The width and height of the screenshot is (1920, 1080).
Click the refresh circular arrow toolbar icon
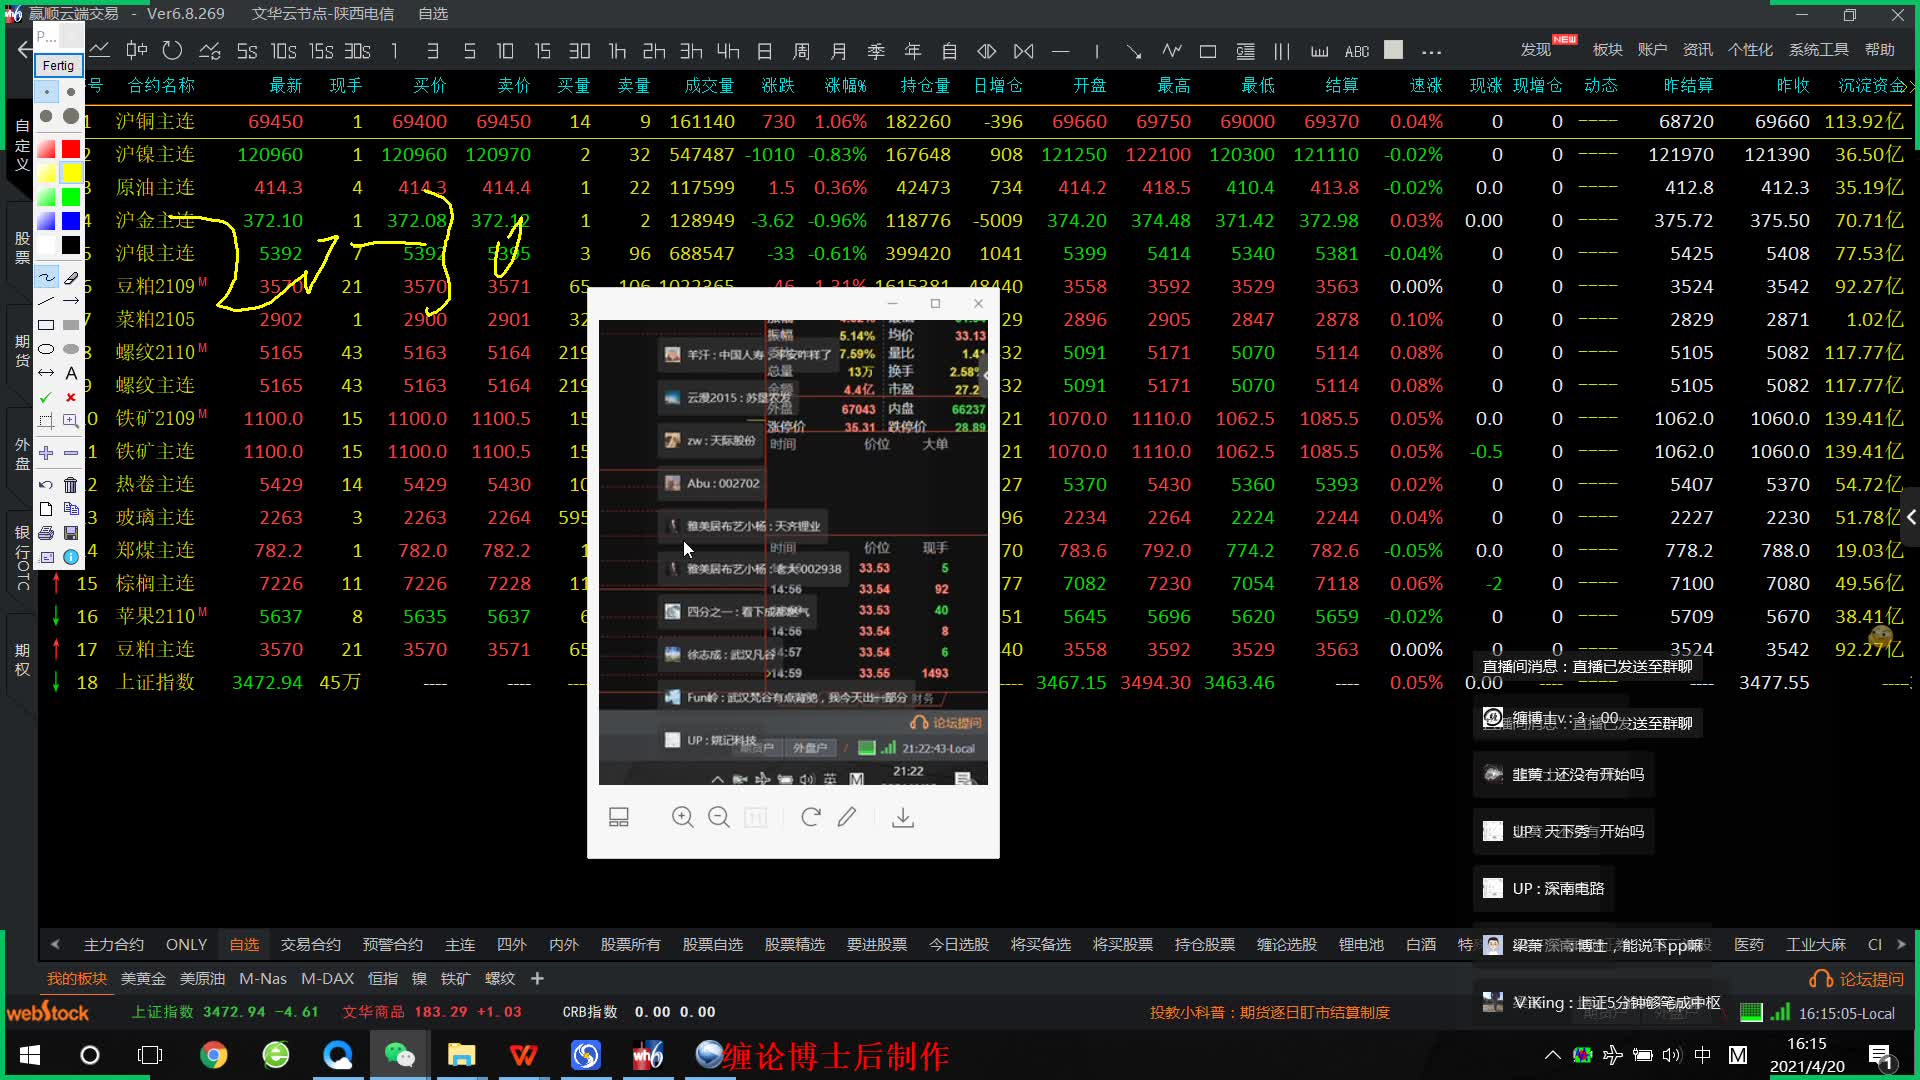172,50
